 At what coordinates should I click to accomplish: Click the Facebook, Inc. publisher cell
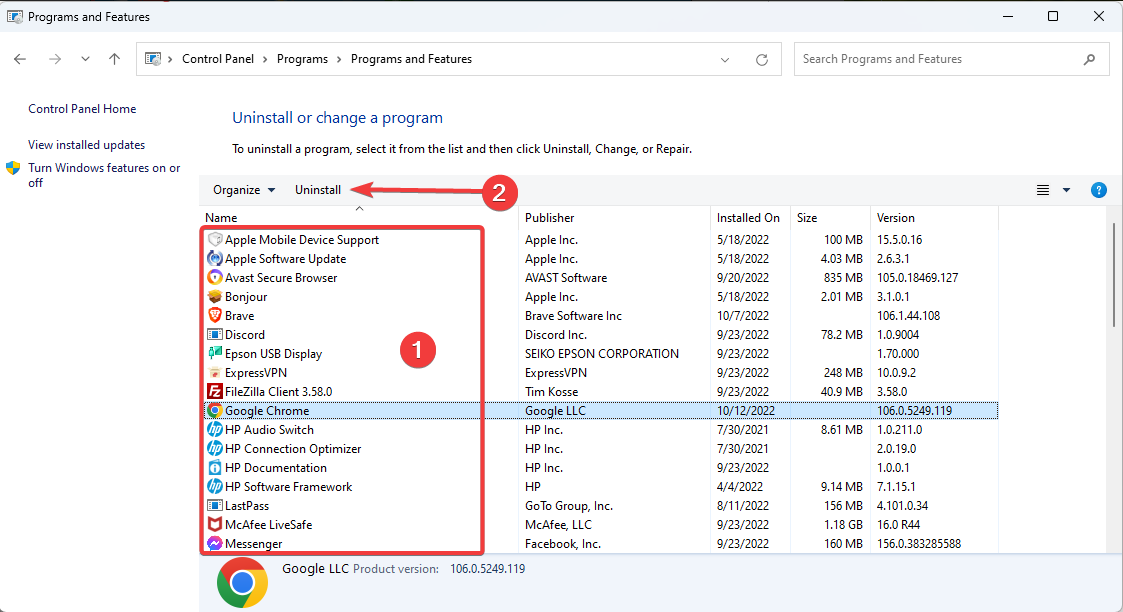(x=563, y=543)
